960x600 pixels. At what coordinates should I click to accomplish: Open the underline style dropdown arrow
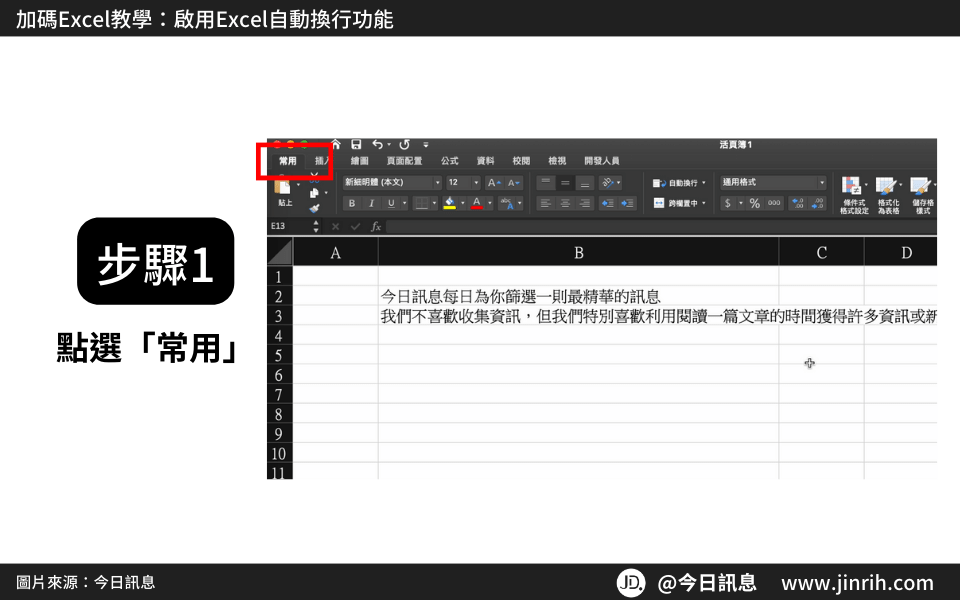(x=405, y=203)
